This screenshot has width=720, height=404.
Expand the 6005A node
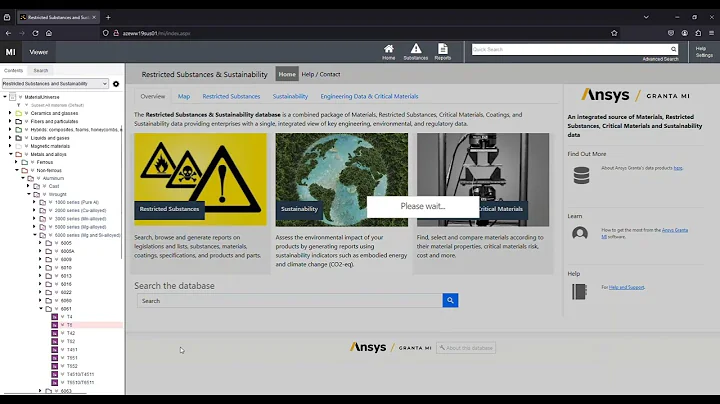click(40, 251)
